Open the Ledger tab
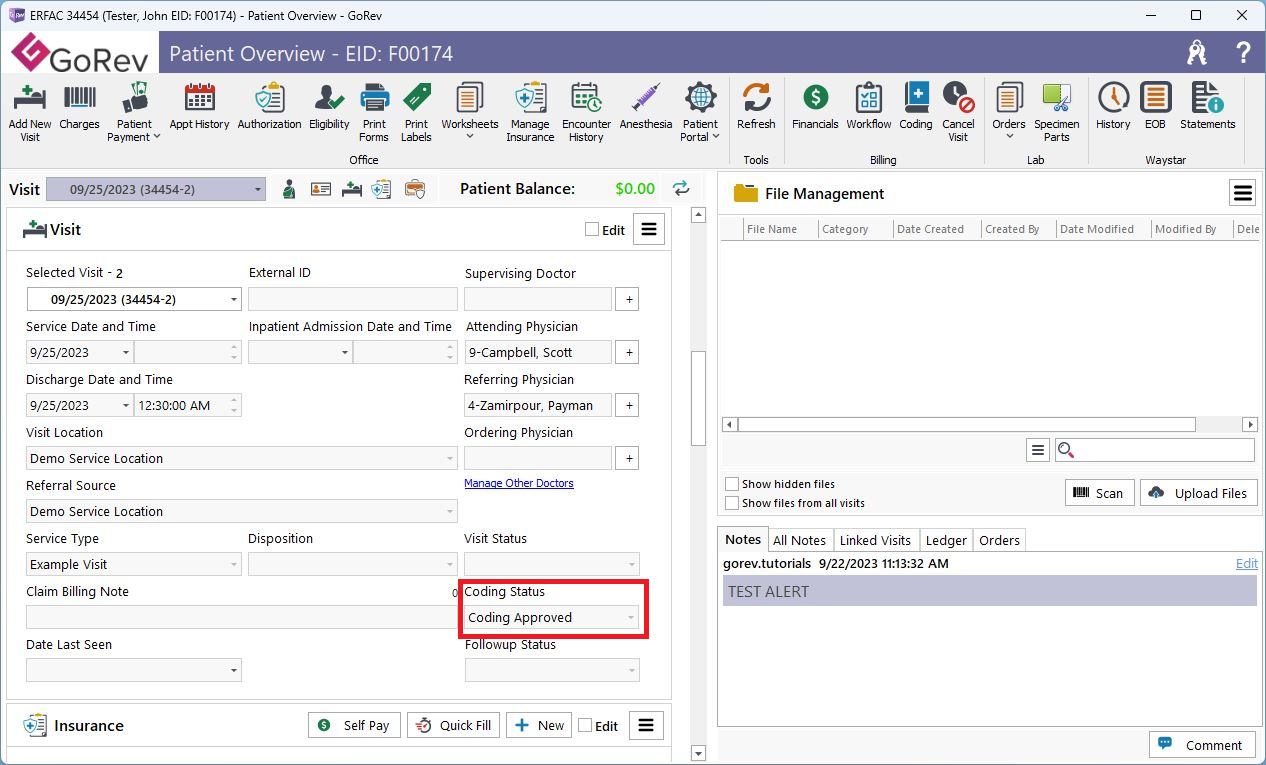The image size is (1266, 765). (x=945, y=540)
